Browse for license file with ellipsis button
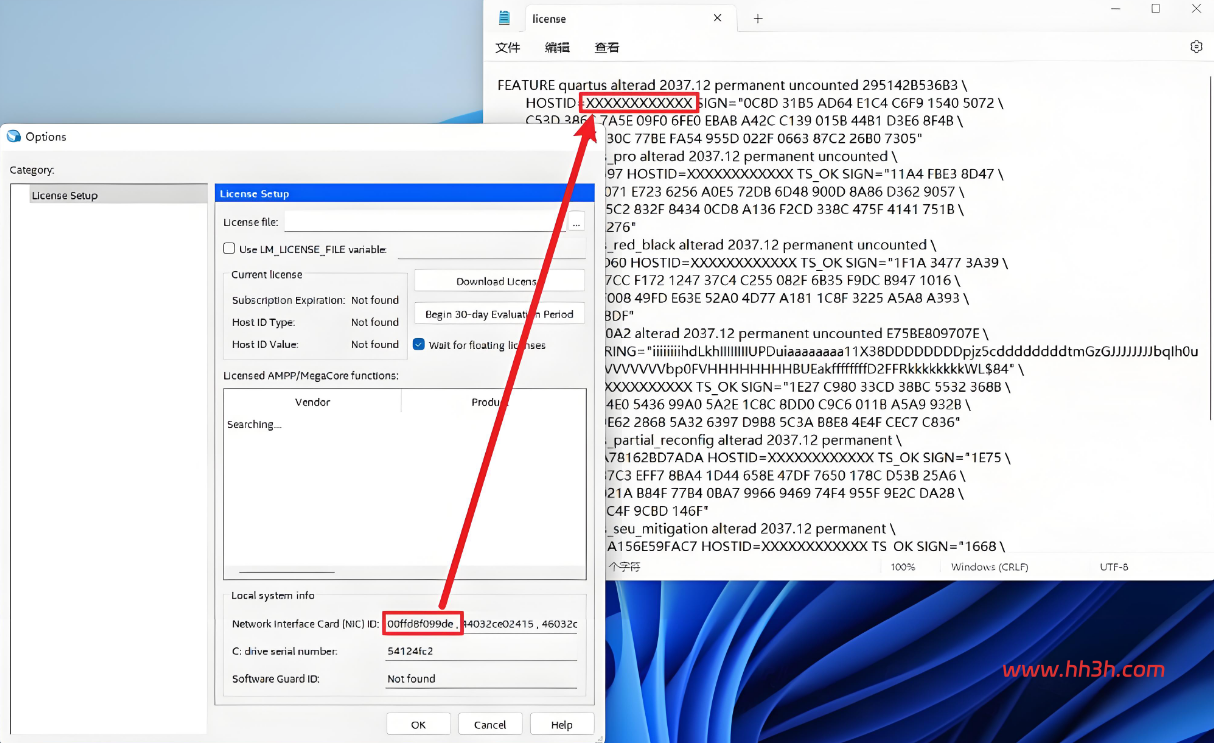The image size is (1214, 743). coord(577,222)
